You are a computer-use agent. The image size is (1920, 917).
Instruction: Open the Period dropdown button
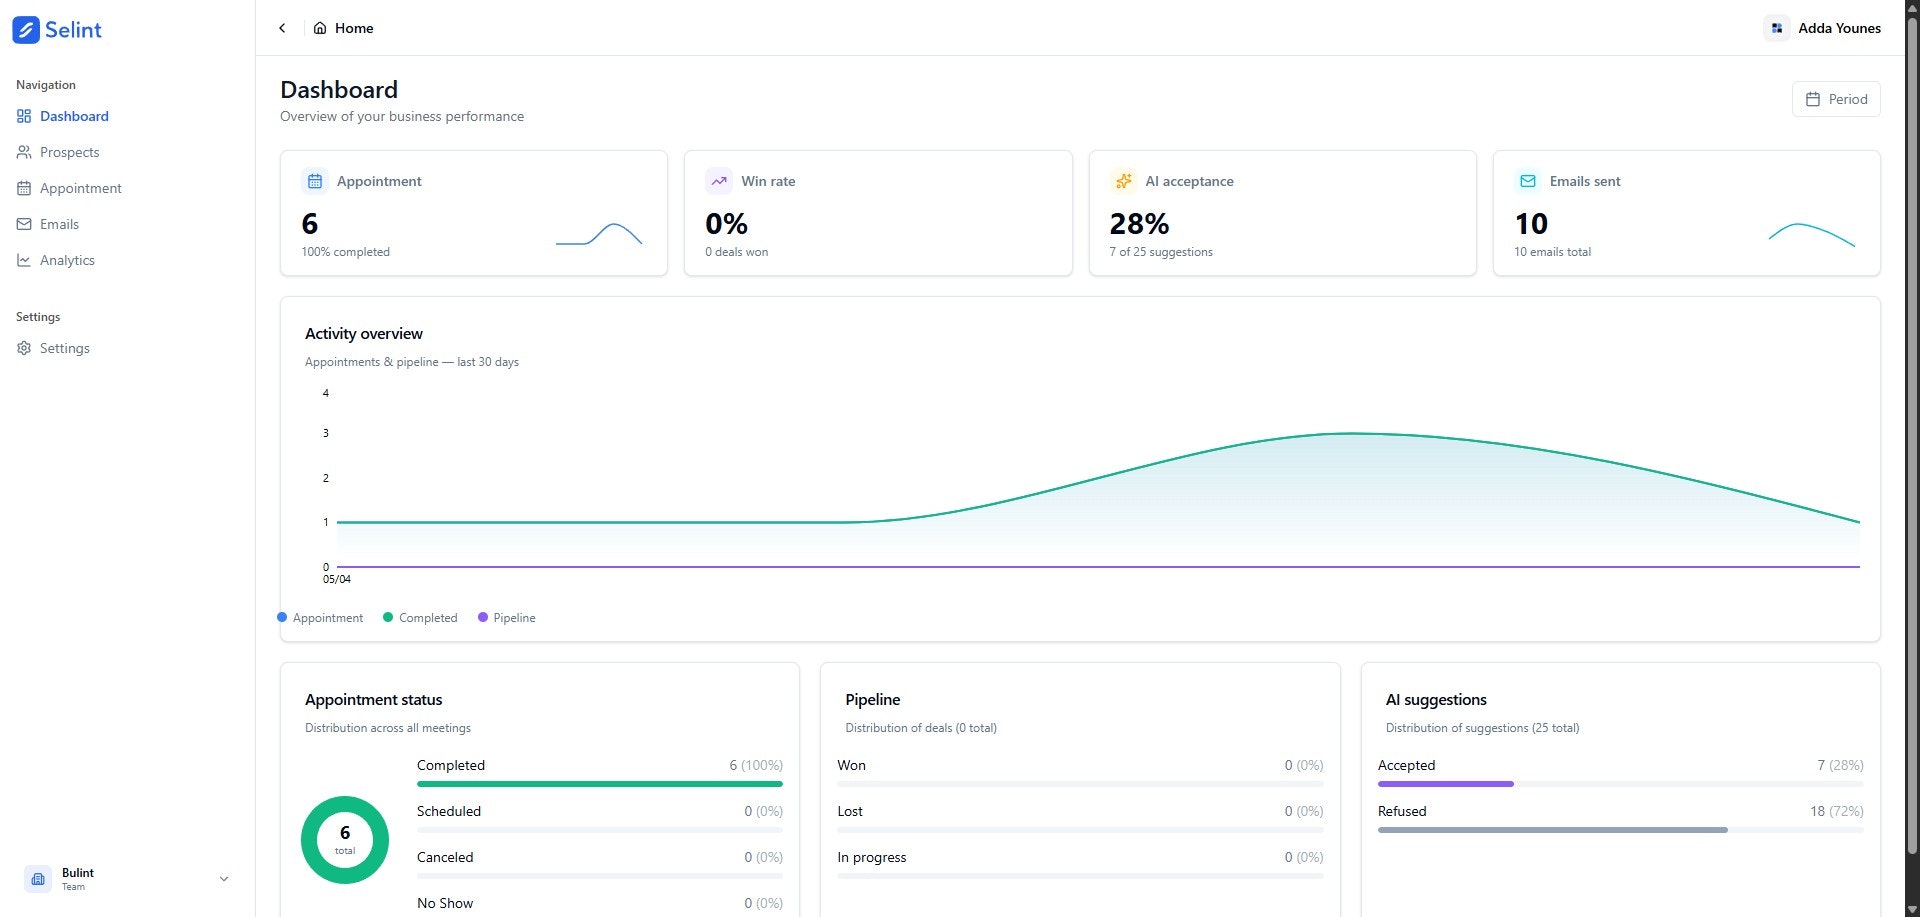click(1836, 99)
